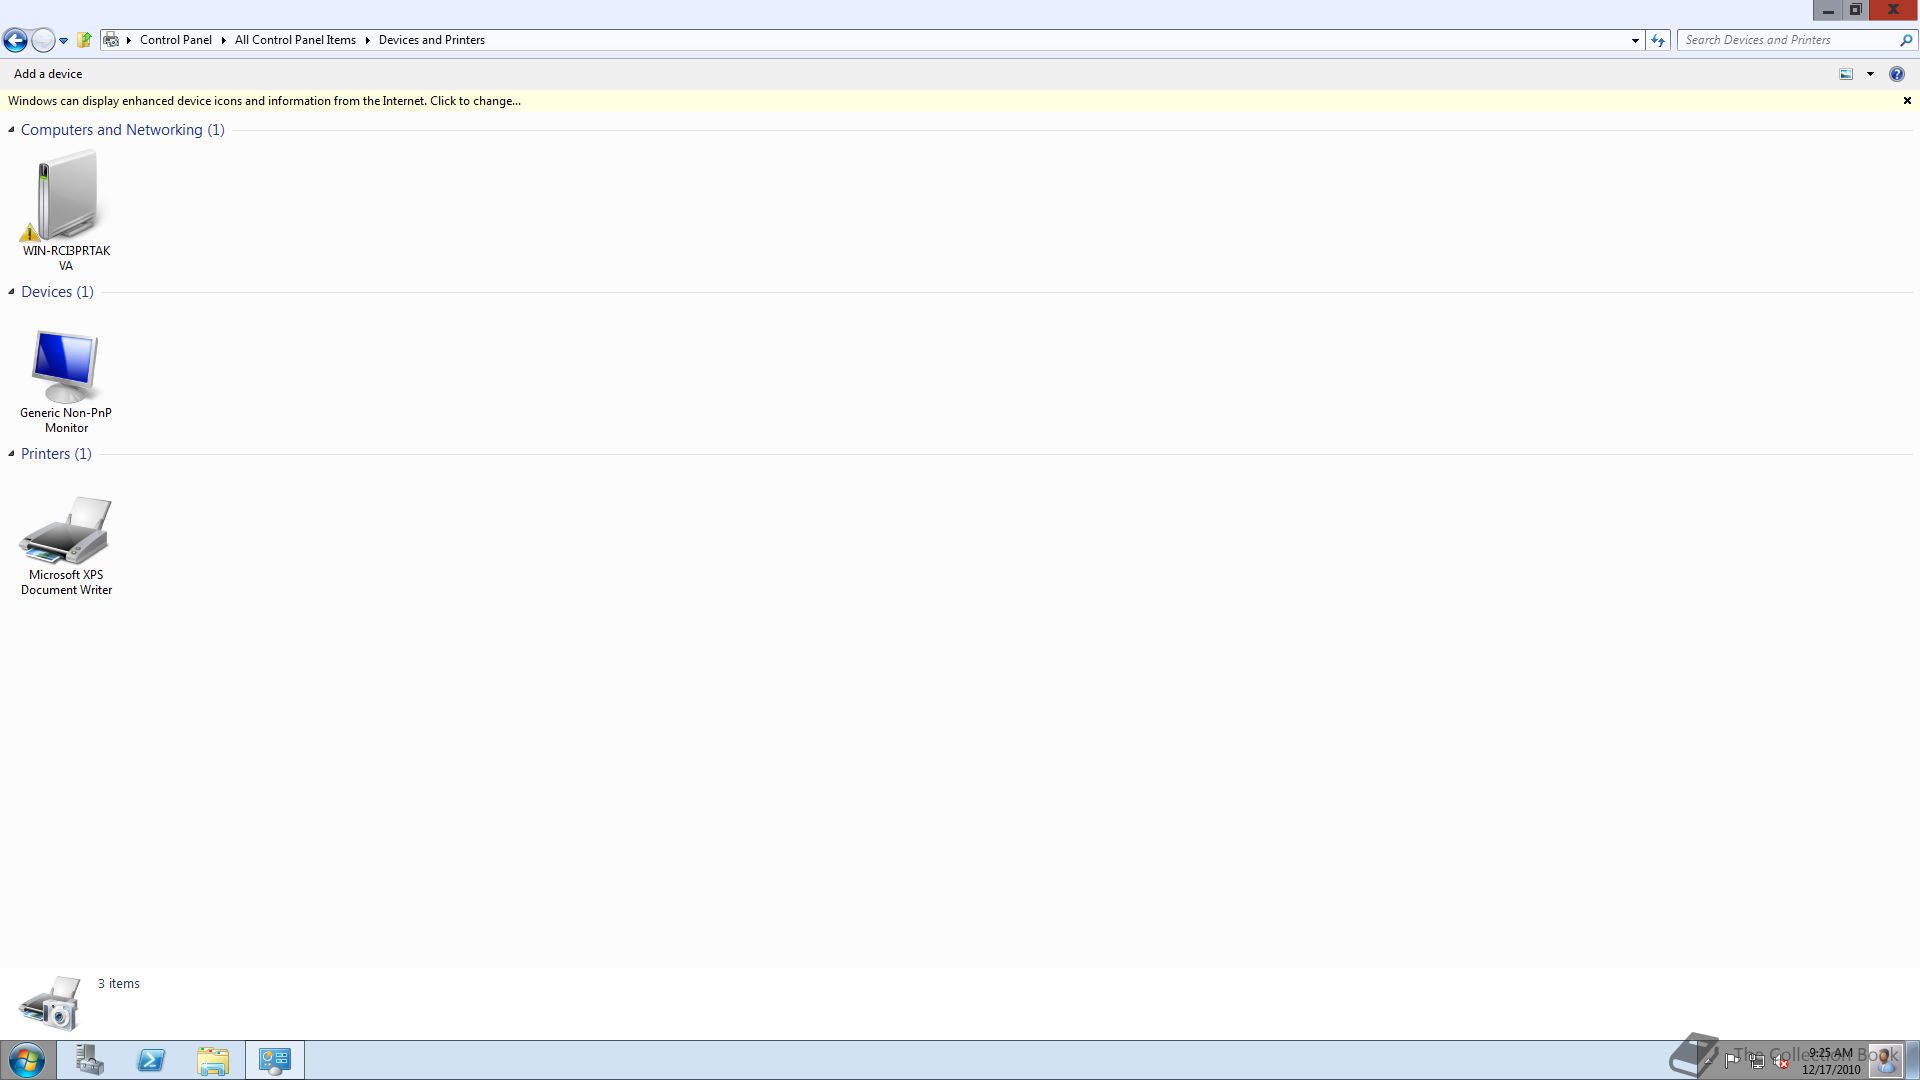1920x1080 pixels.
Task: Click the greyed Forward navigation button
Action: [x=43, y=40]
